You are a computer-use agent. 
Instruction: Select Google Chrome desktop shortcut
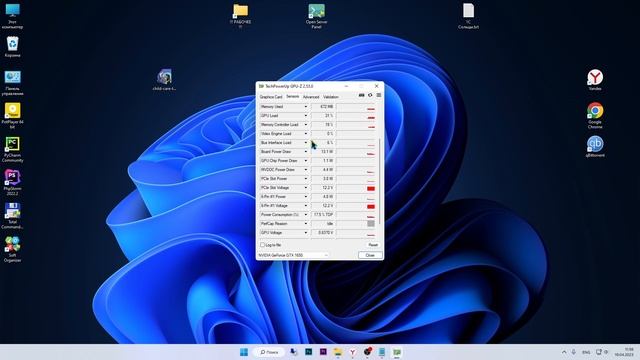[x=595, y=116]
